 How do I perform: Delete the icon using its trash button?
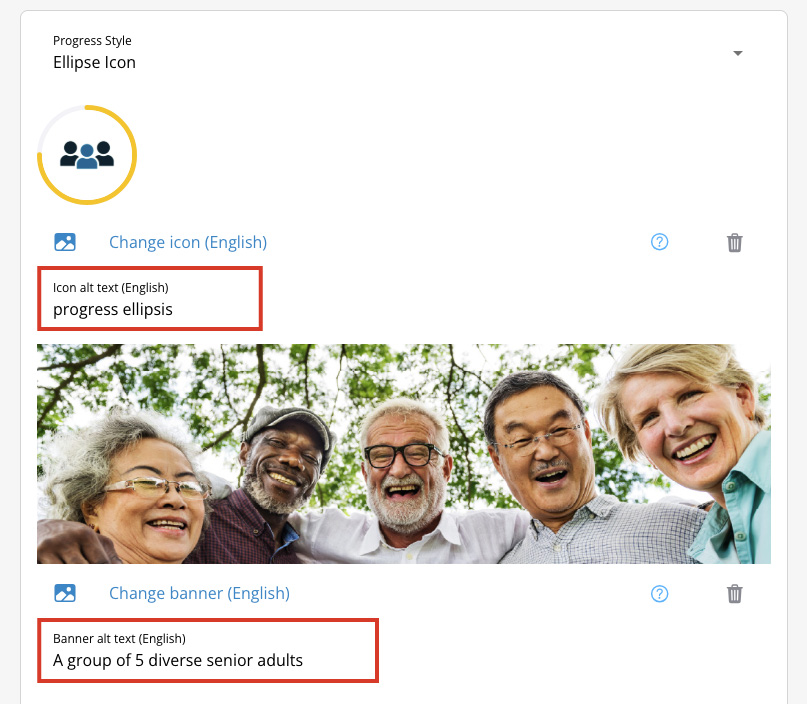pos(734,242)
